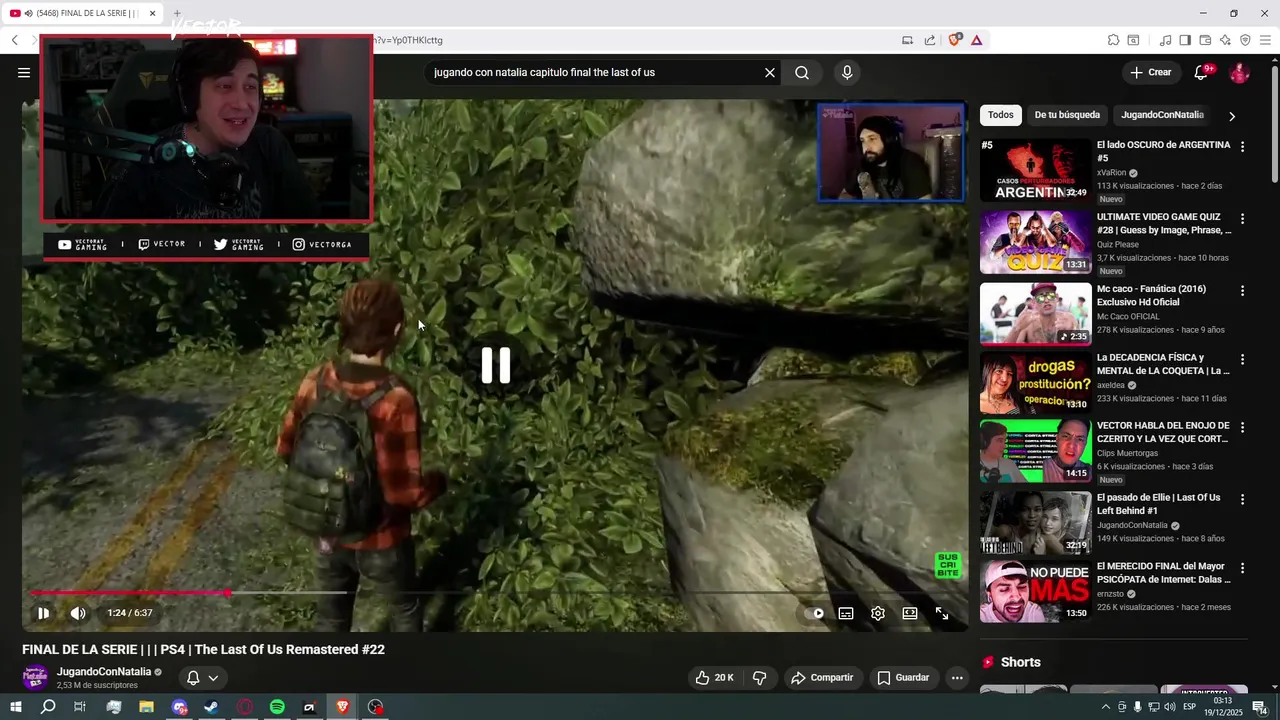Start voice search with microphone
Screen dimensions: 1280x720
pyautogui.click(x=847, y=72)
